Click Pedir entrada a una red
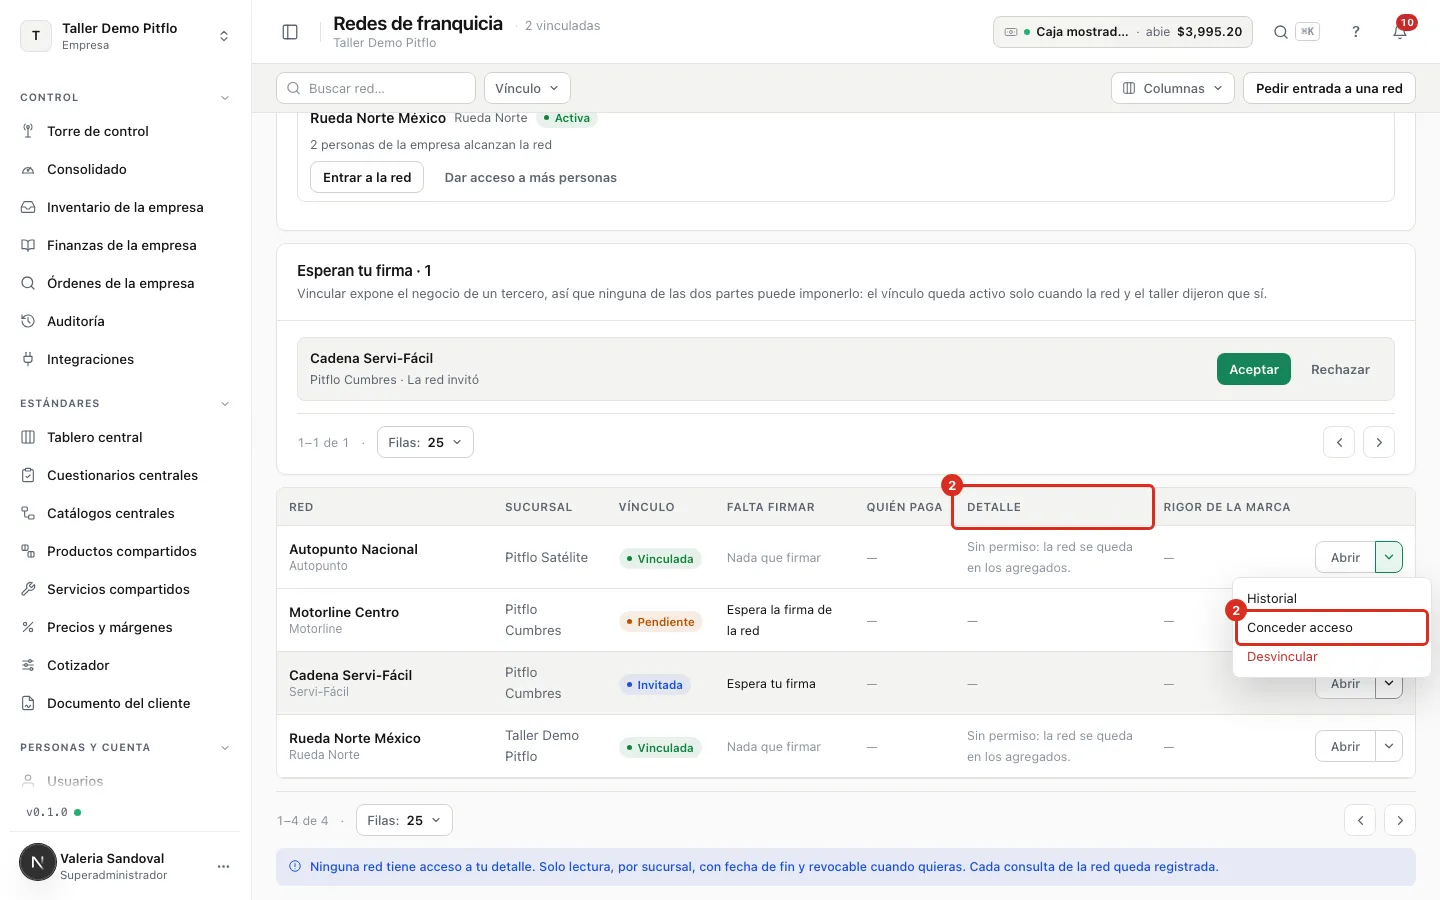Image resolution: width=1440 pixels, height=900 pixels. pos(1329,88)
